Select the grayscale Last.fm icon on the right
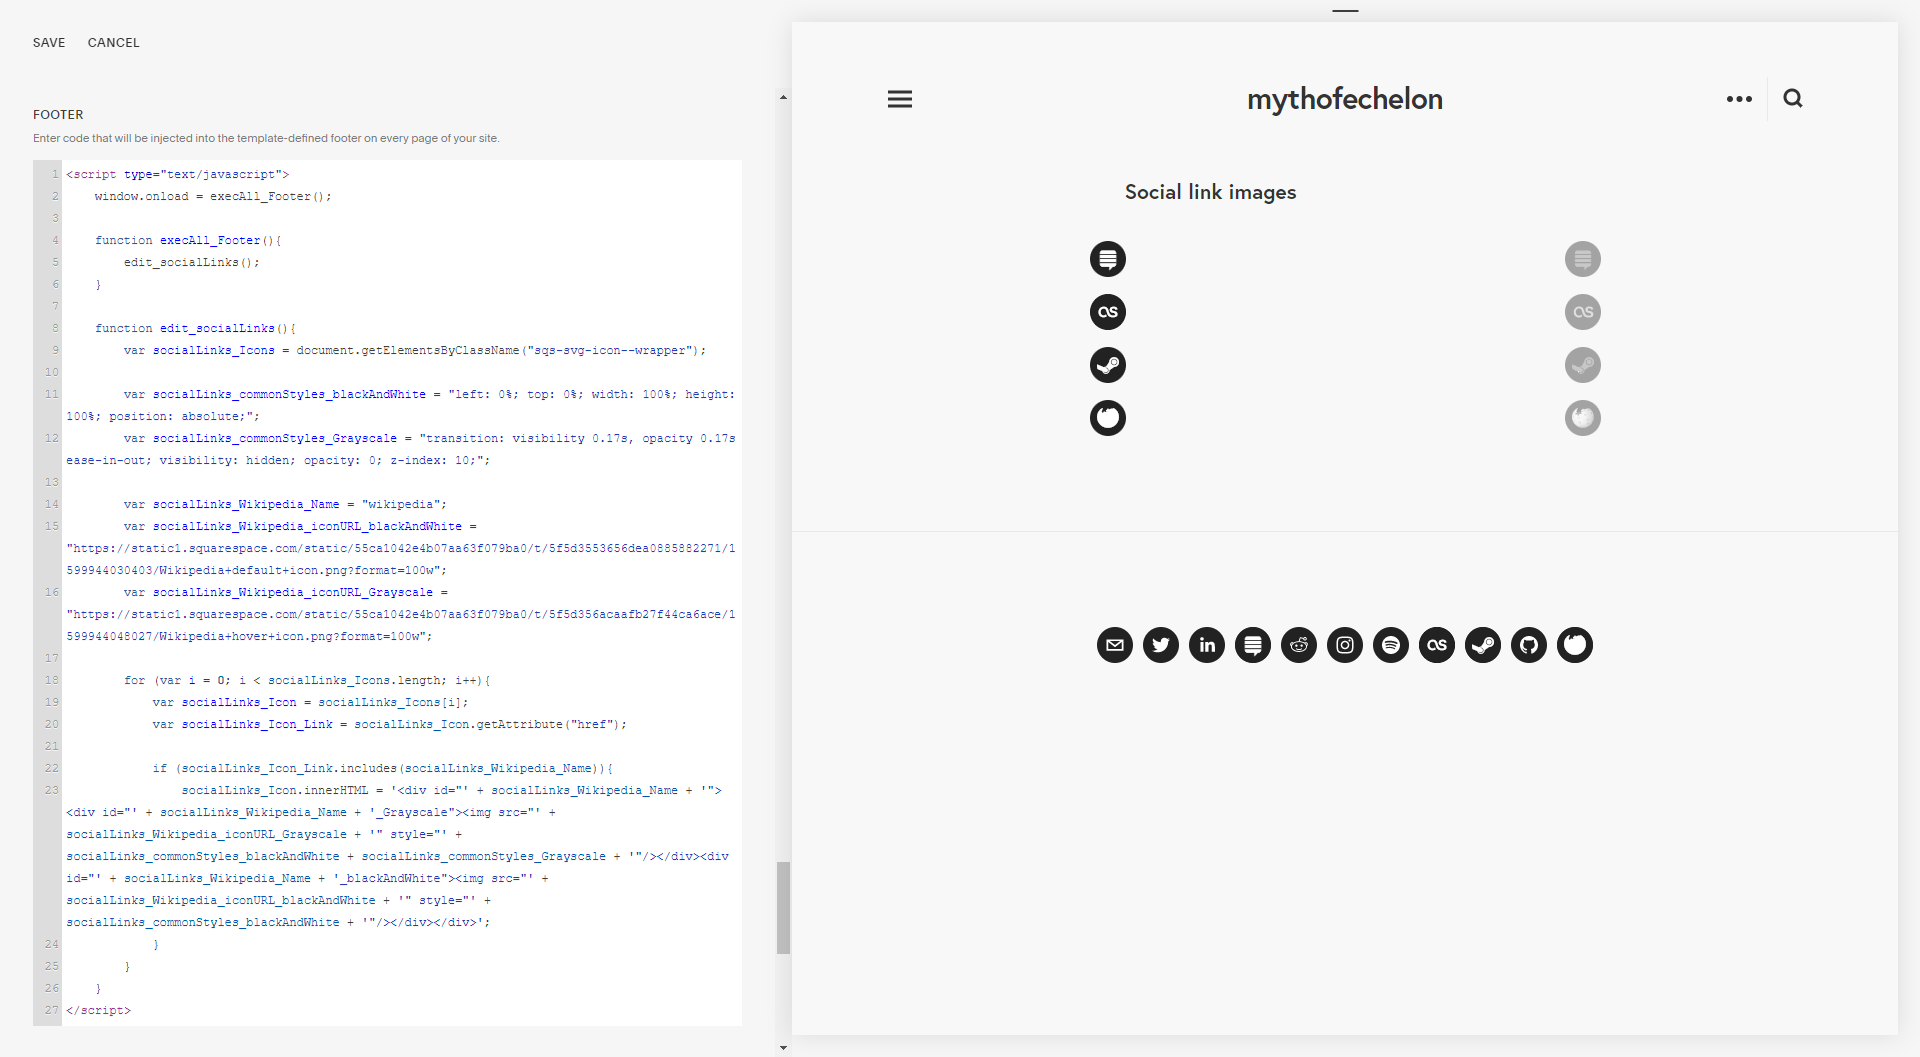 pos(1583,311)
